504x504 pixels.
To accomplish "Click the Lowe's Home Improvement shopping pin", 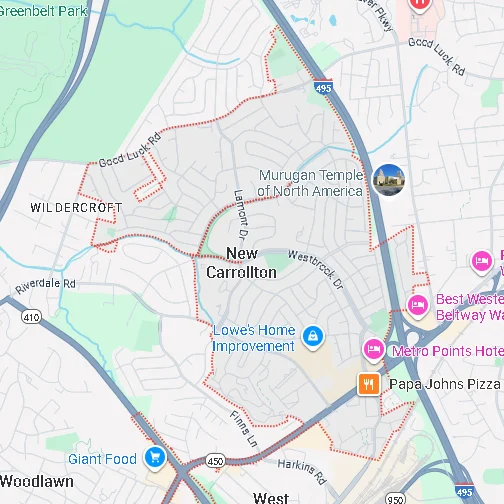I will pos(313,337).
